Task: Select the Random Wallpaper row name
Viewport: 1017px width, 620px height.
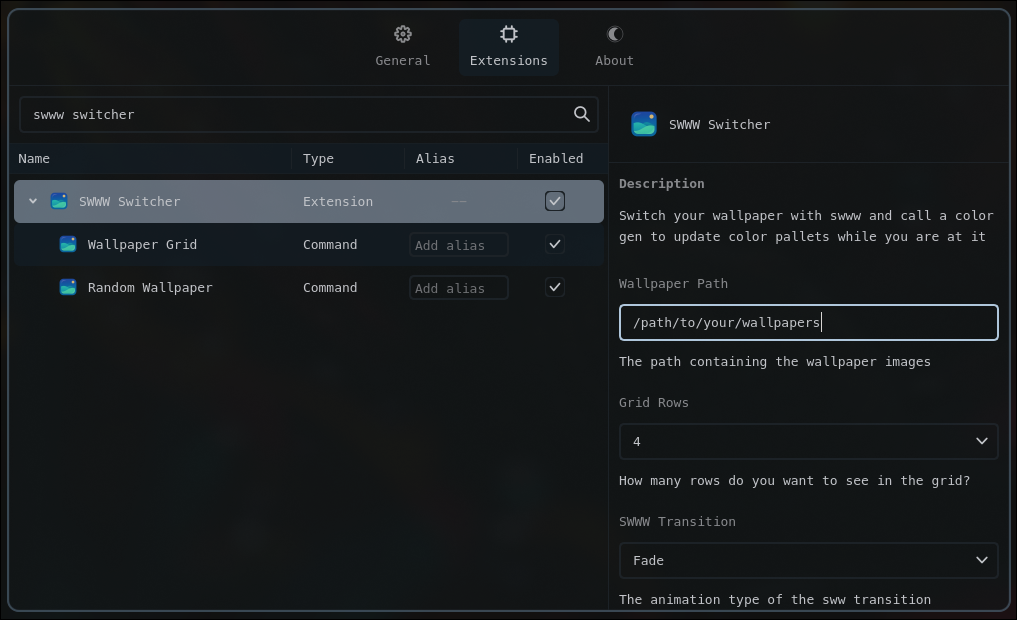Action: click(150, 287)
